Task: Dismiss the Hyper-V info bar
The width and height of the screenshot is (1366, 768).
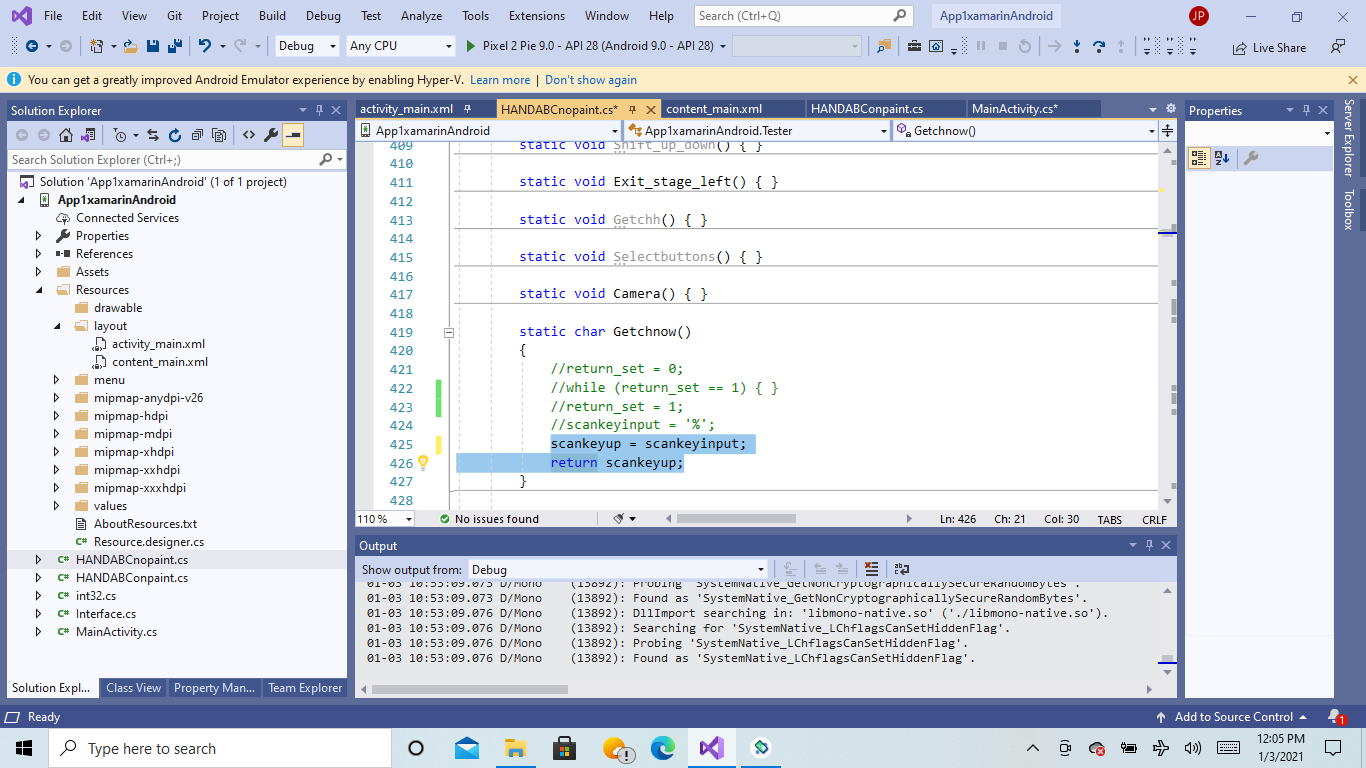Action: tap(1353, 80)
